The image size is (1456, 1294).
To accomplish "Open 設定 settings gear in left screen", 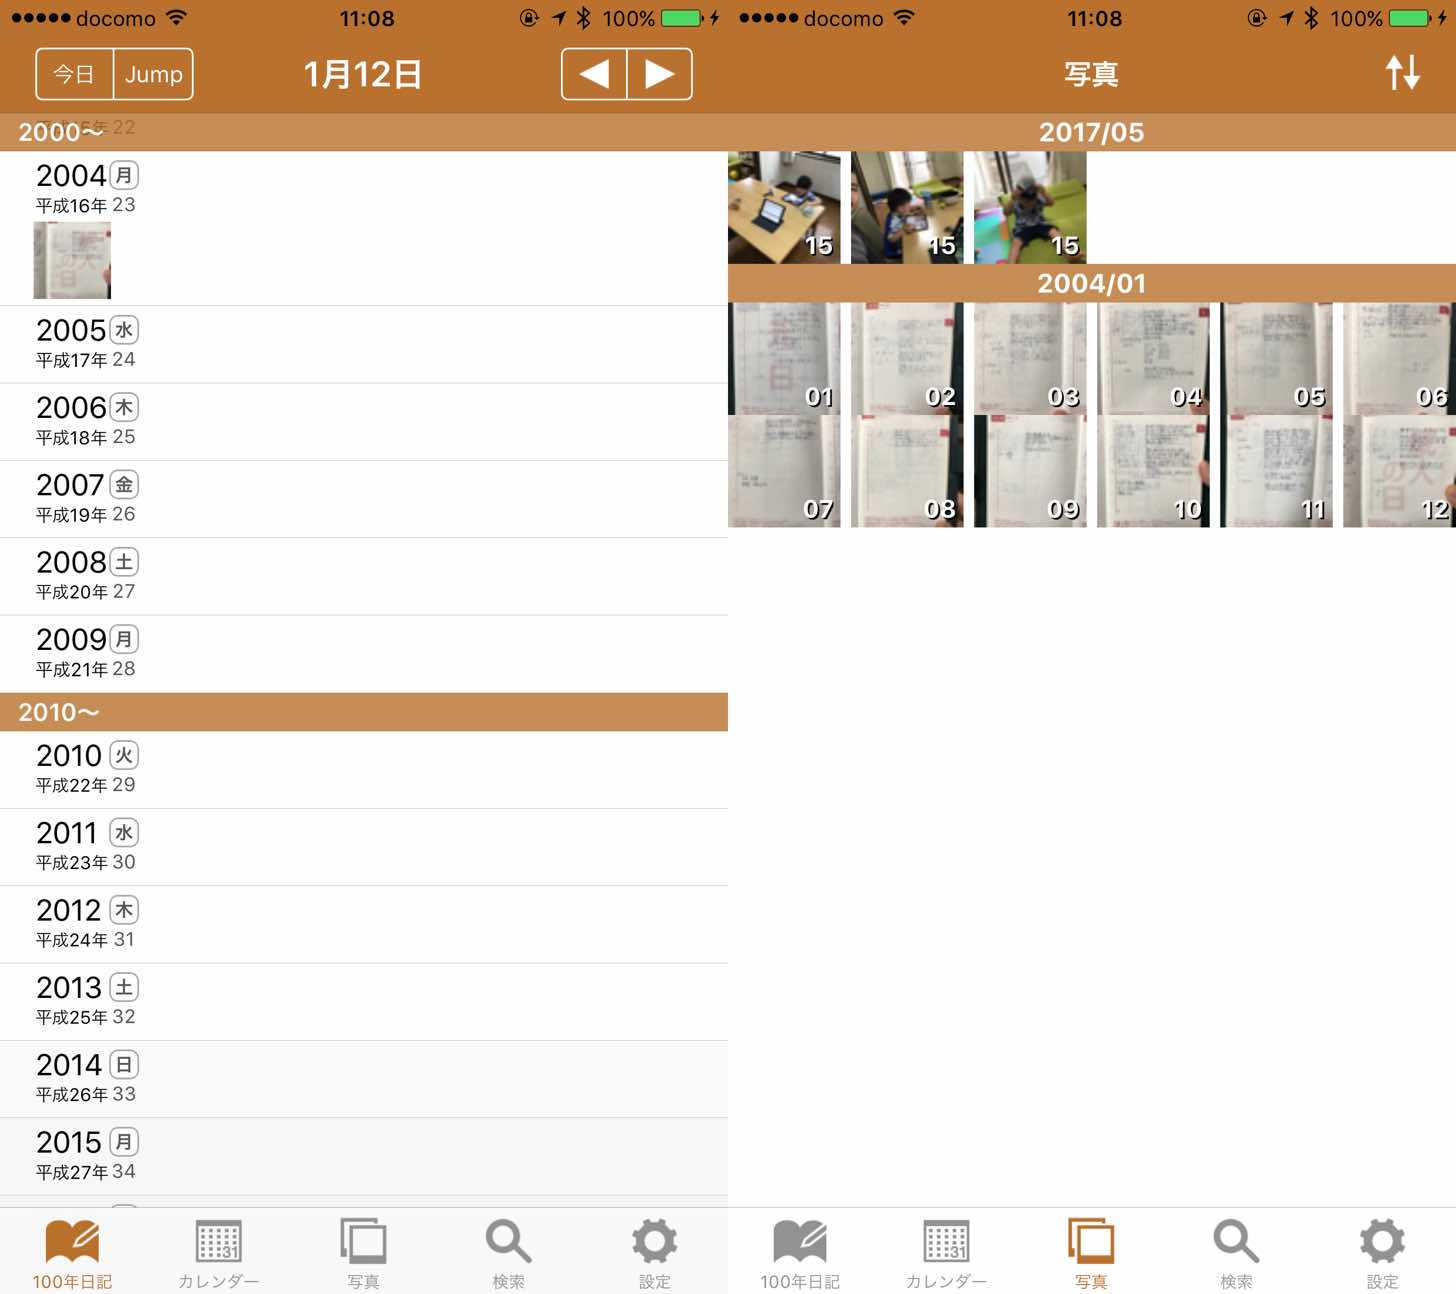I will tap(654, 1252).
